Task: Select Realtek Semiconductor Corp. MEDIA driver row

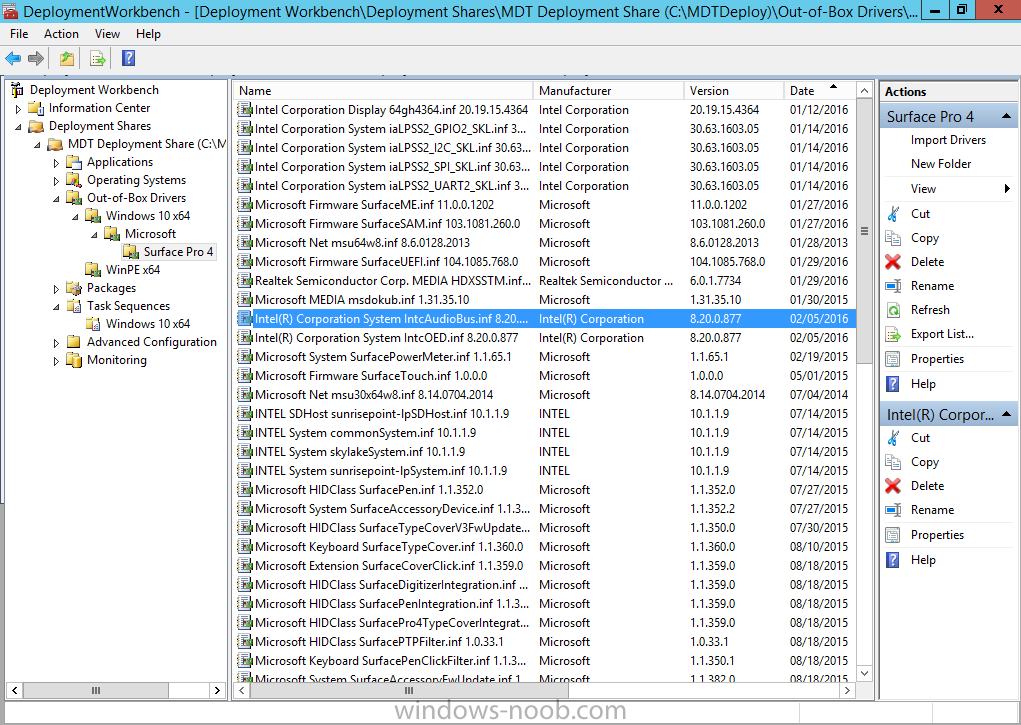Action: point(545,281)
